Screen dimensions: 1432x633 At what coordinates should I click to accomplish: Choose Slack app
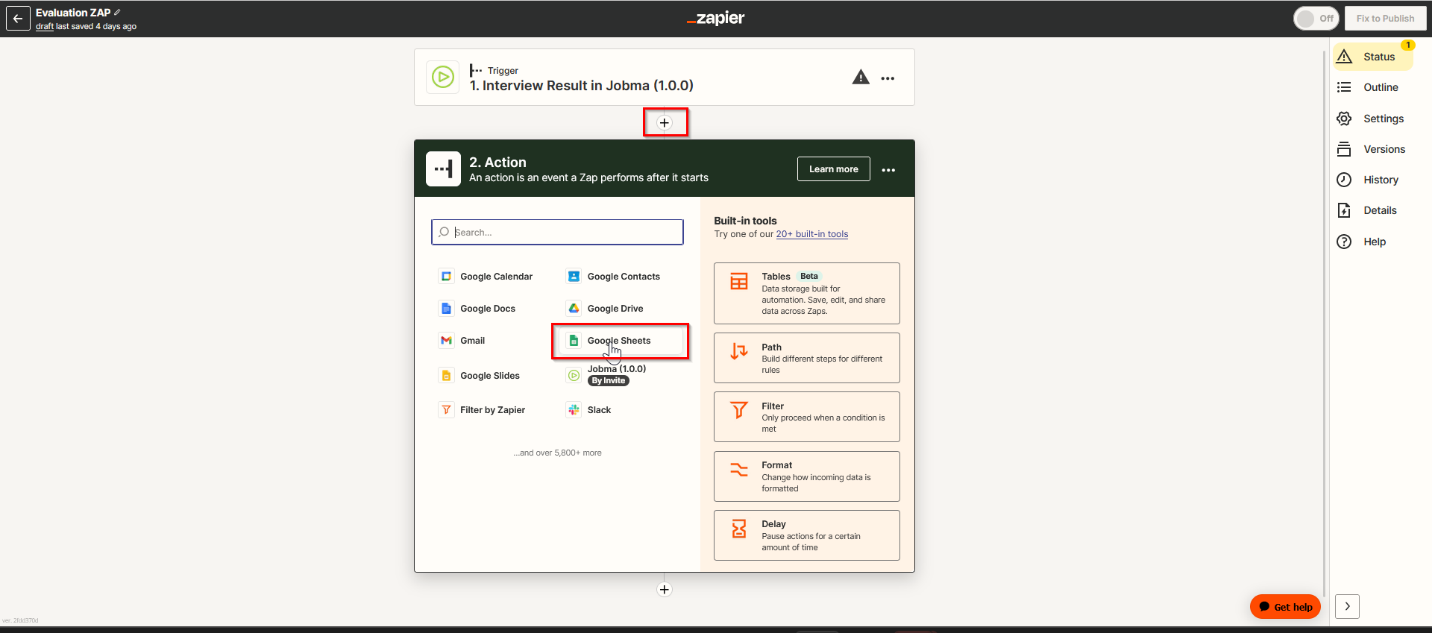pos(589,410)
